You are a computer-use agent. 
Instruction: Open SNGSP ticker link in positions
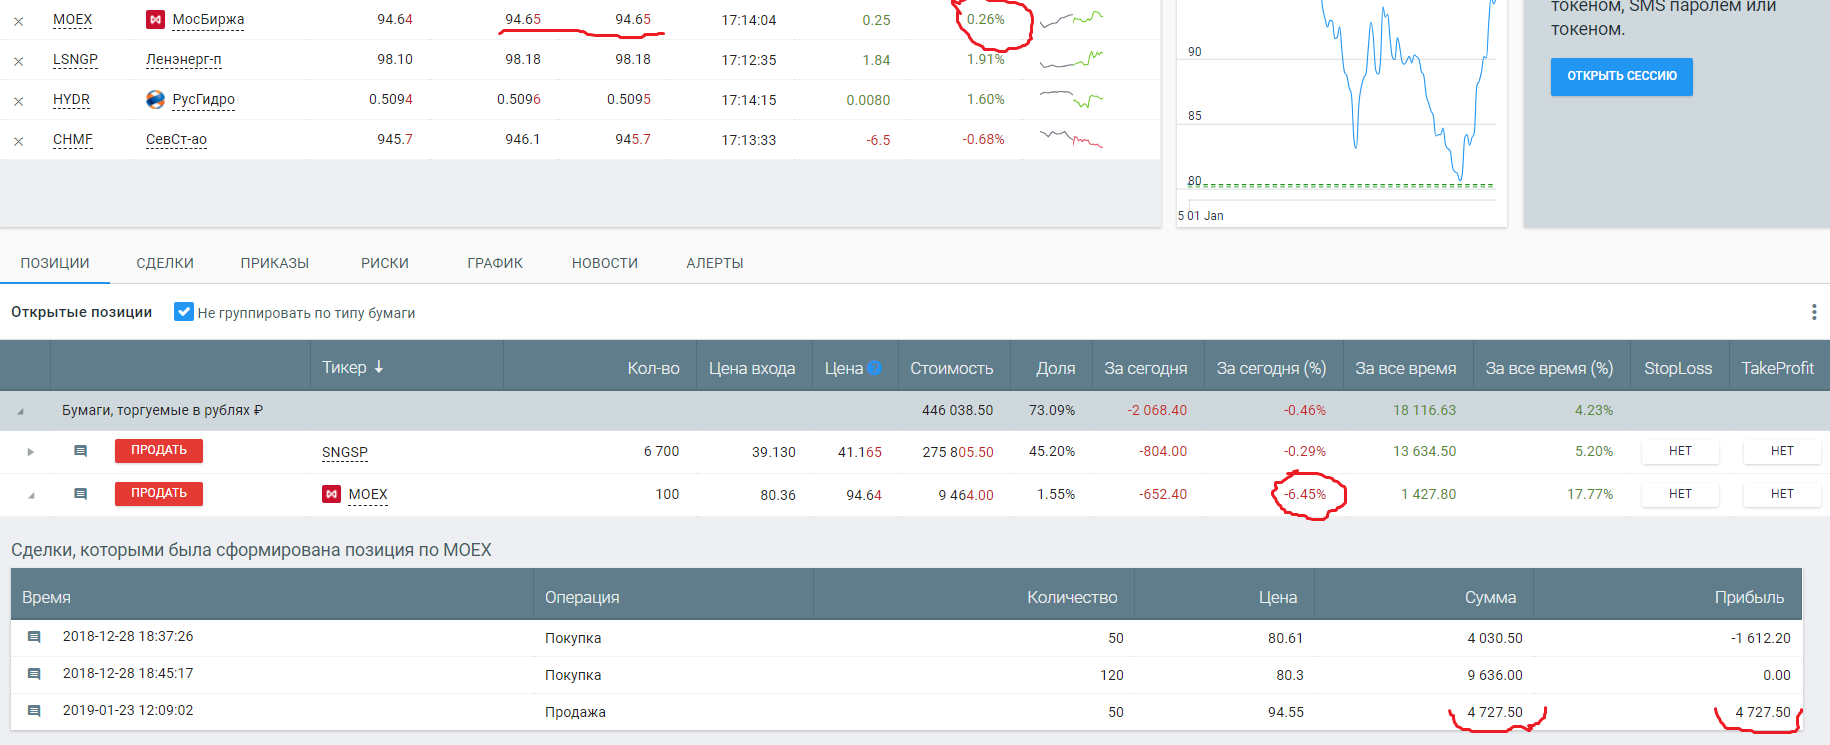point(345,452)
